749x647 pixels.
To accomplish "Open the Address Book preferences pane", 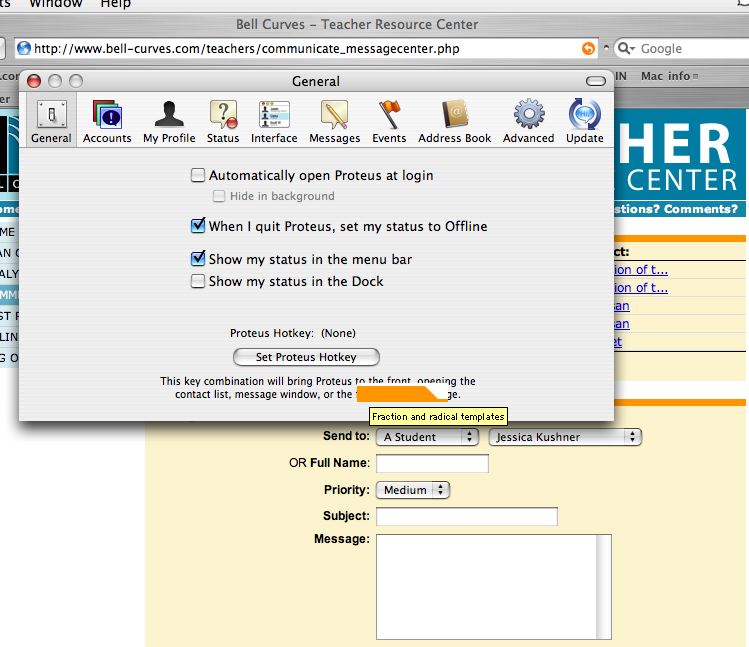I will coord(455,121).
